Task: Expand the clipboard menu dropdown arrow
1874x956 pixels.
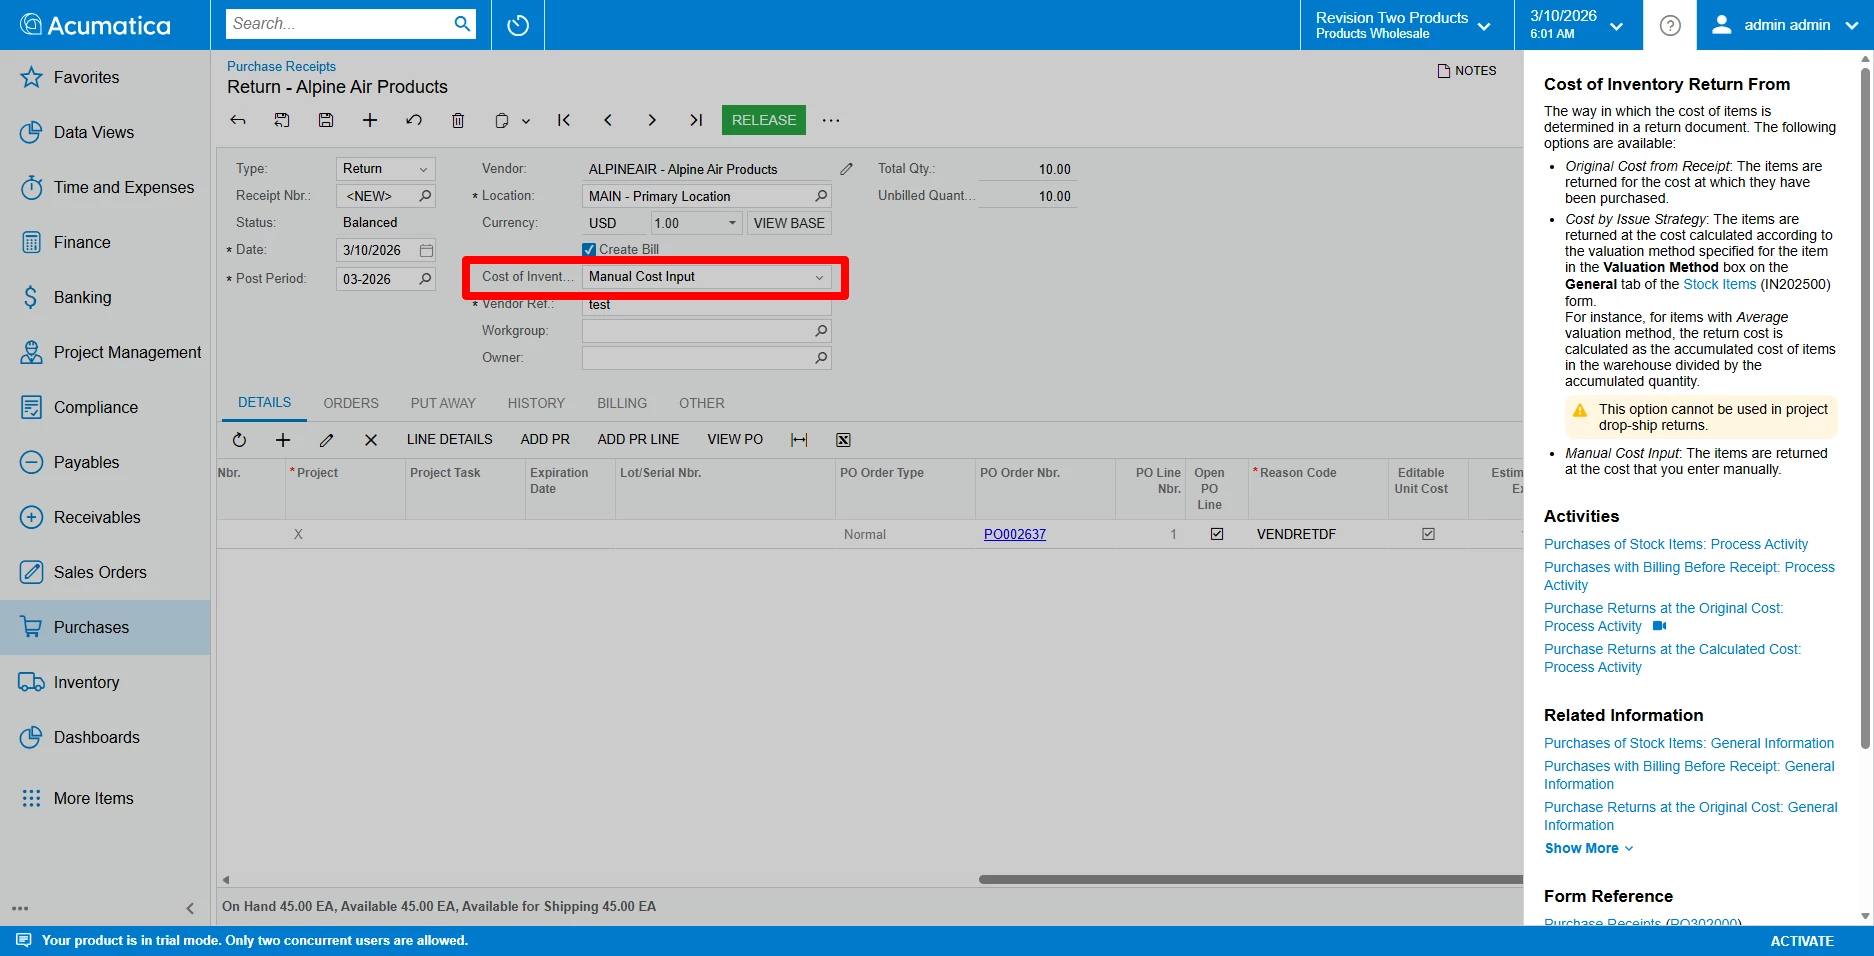Action: pyautogui.click(x=526, y=121)
